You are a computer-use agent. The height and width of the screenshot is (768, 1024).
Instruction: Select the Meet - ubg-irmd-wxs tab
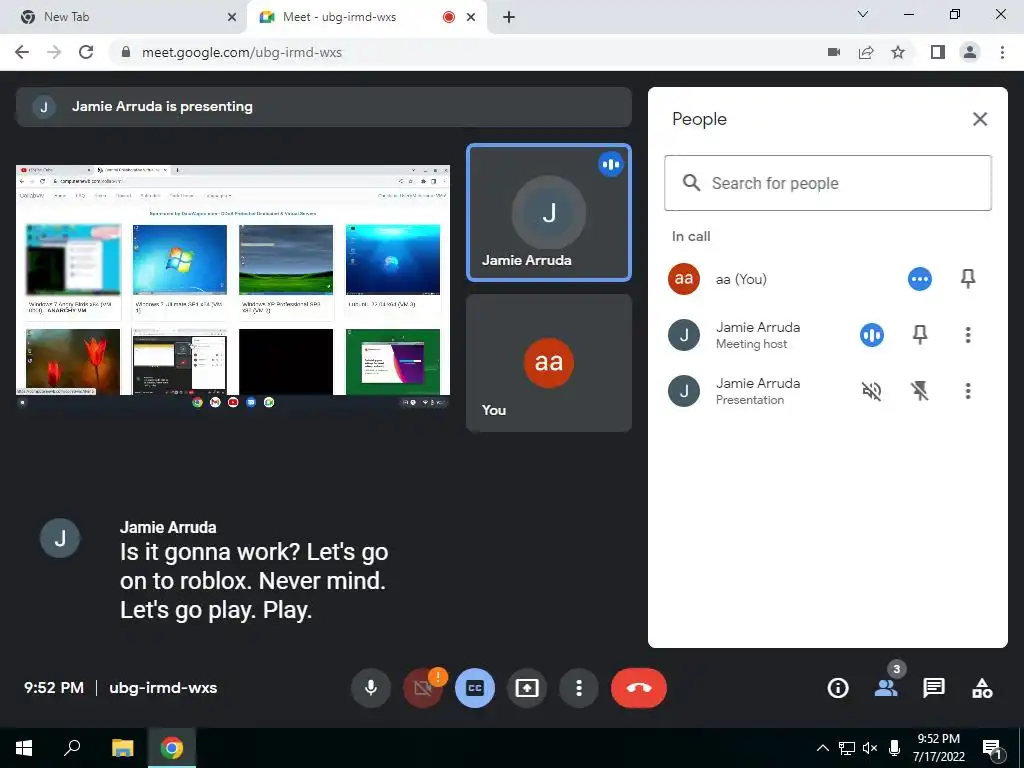(x=356, y=17)
